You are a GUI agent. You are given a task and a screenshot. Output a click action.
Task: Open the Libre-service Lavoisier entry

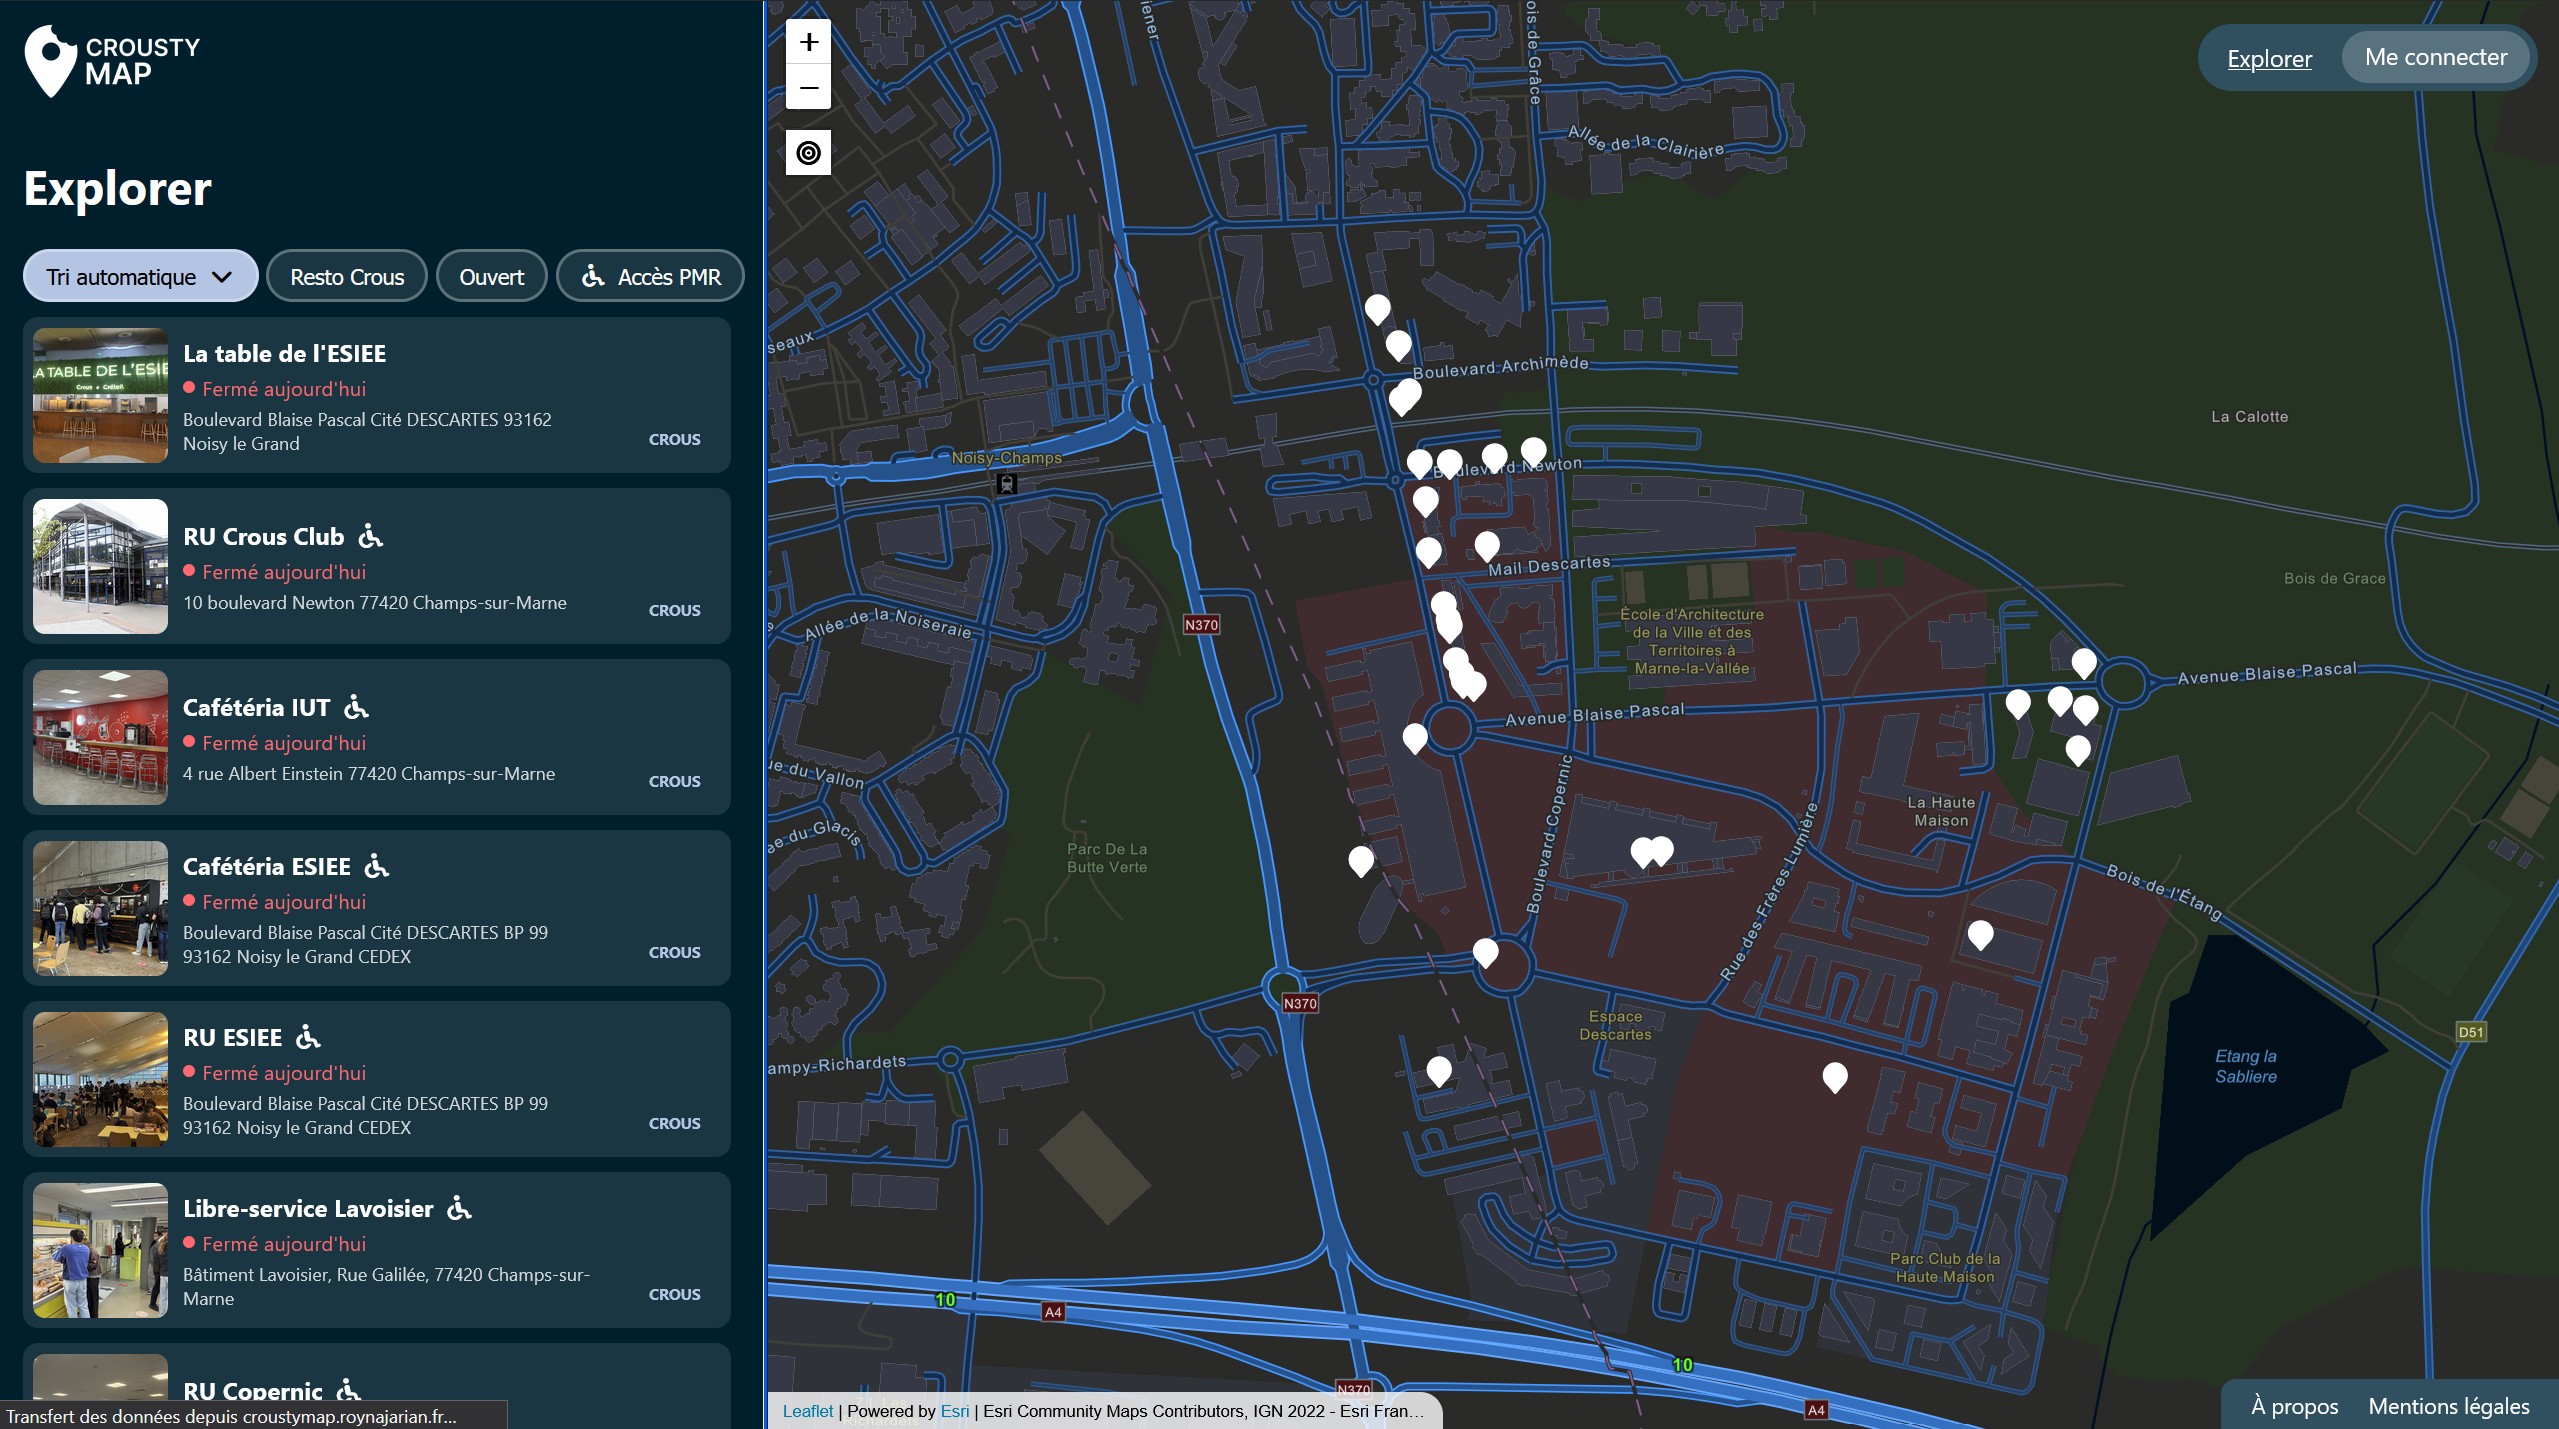377,1250
